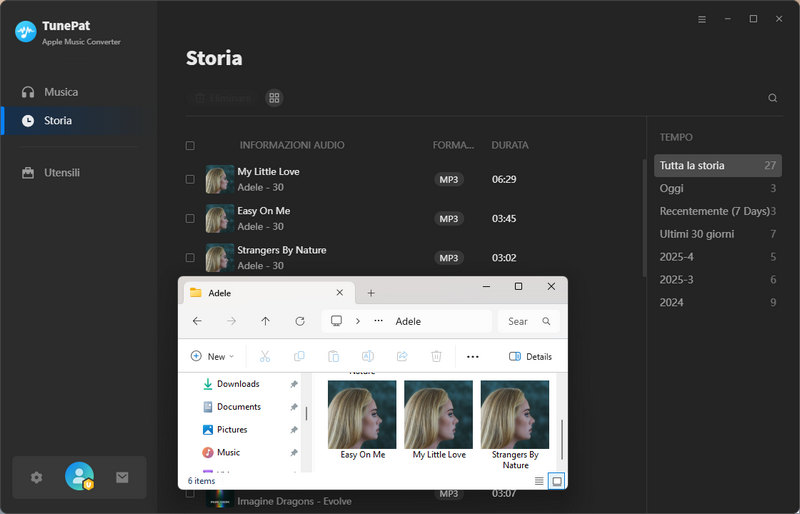Go up one folder level in Explorer
Viewport: 800px width, 514px height.
[x=265, y=321]
